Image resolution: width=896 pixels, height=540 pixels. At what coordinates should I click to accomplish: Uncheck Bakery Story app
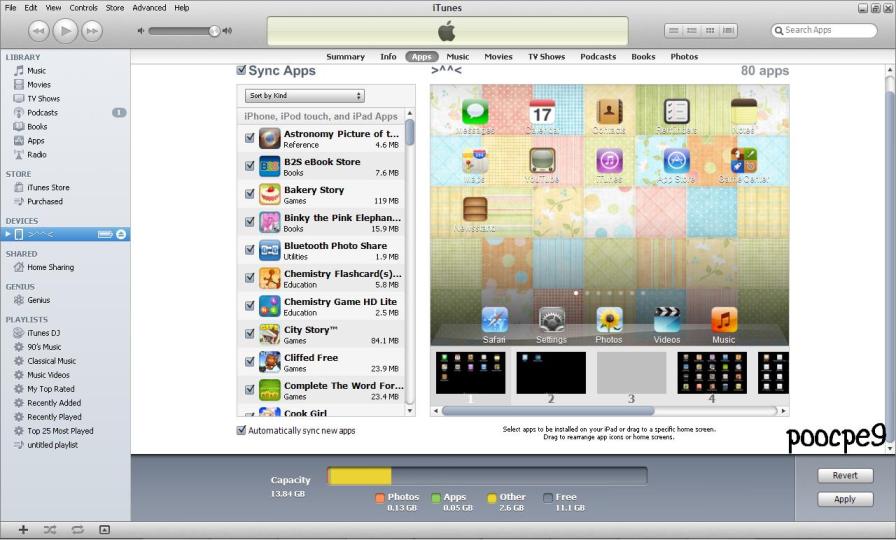pos(250,194)
